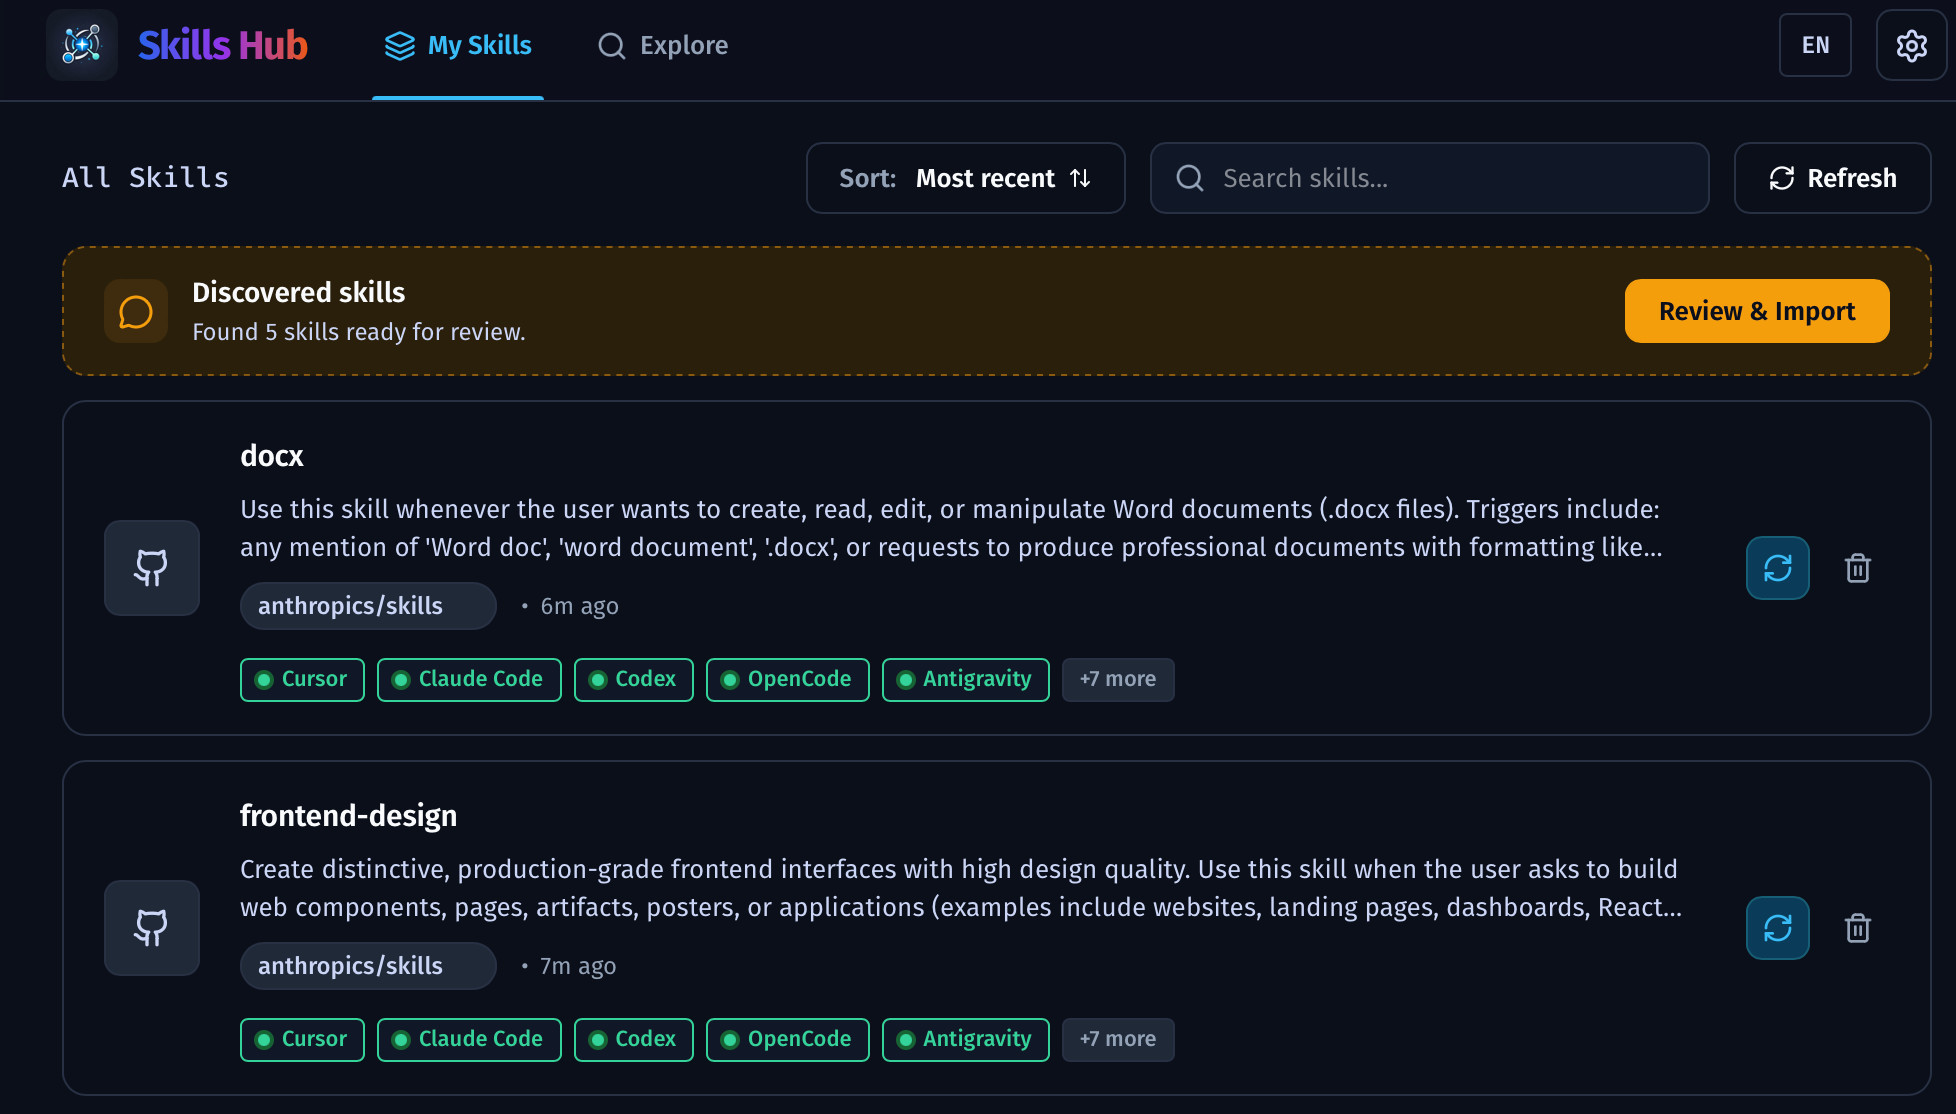Expand +7 more tools for frontend-design
This screenshot has width=1956, height=1114.
coord(1117,1040)
